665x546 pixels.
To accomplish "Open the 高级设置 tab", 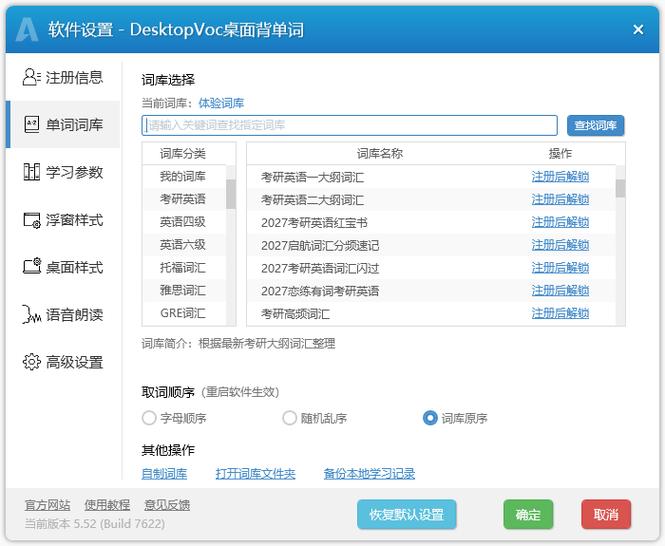I will (x=63, y=362).
